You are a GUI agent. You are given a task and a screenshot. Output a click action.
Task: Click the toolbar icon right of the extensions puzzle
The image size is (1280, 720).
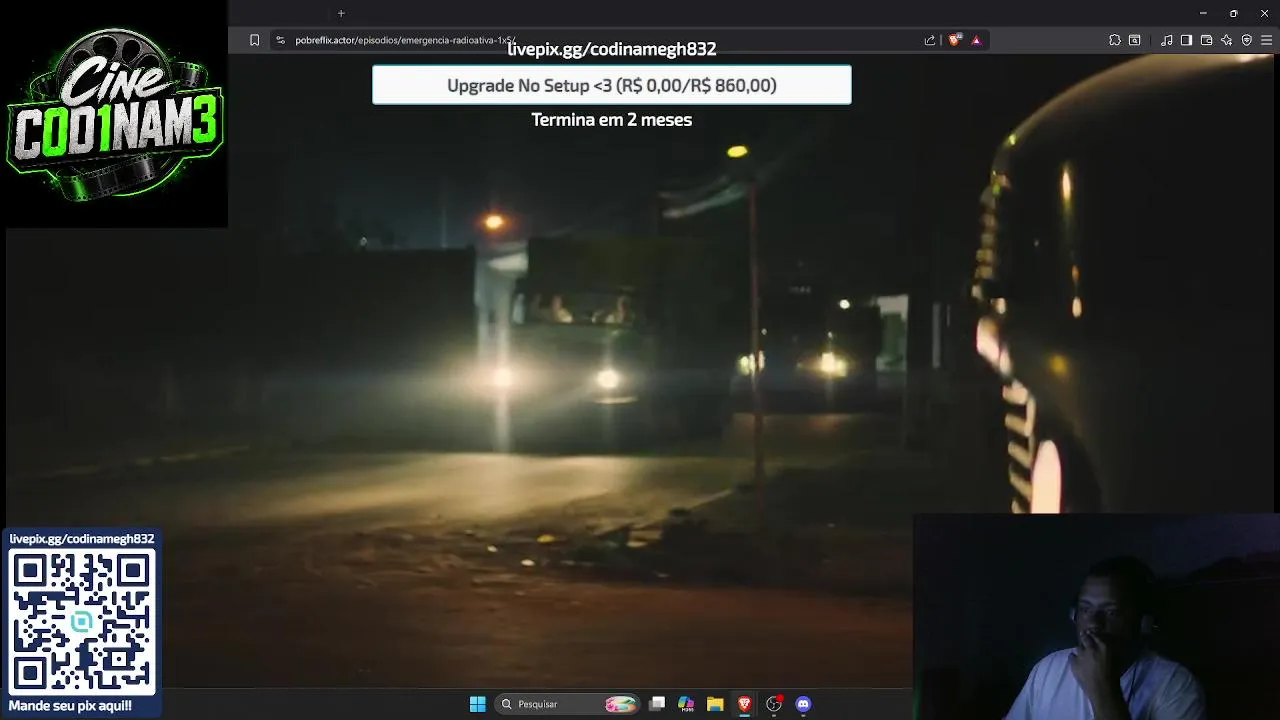1135,40
